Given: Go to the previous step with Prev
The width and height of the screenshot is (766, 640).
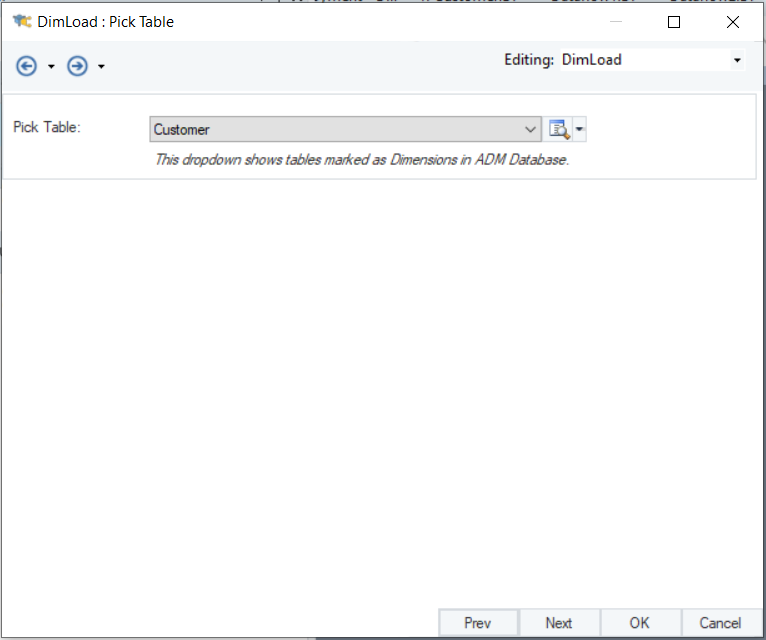Looking at the screenshot, I should 478,623.
